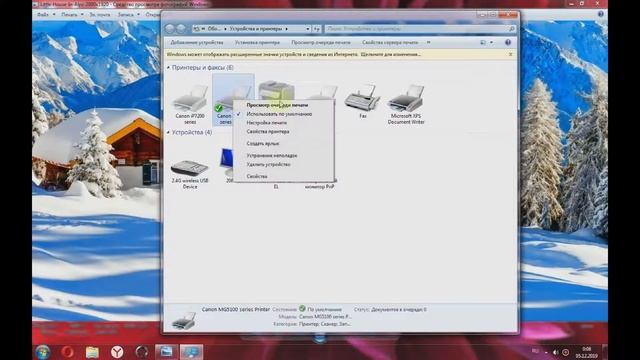The height and width of the screenshot is (360, 640).
Task: Select the monitor device icon under Устройства
Action: coord(227,162)
